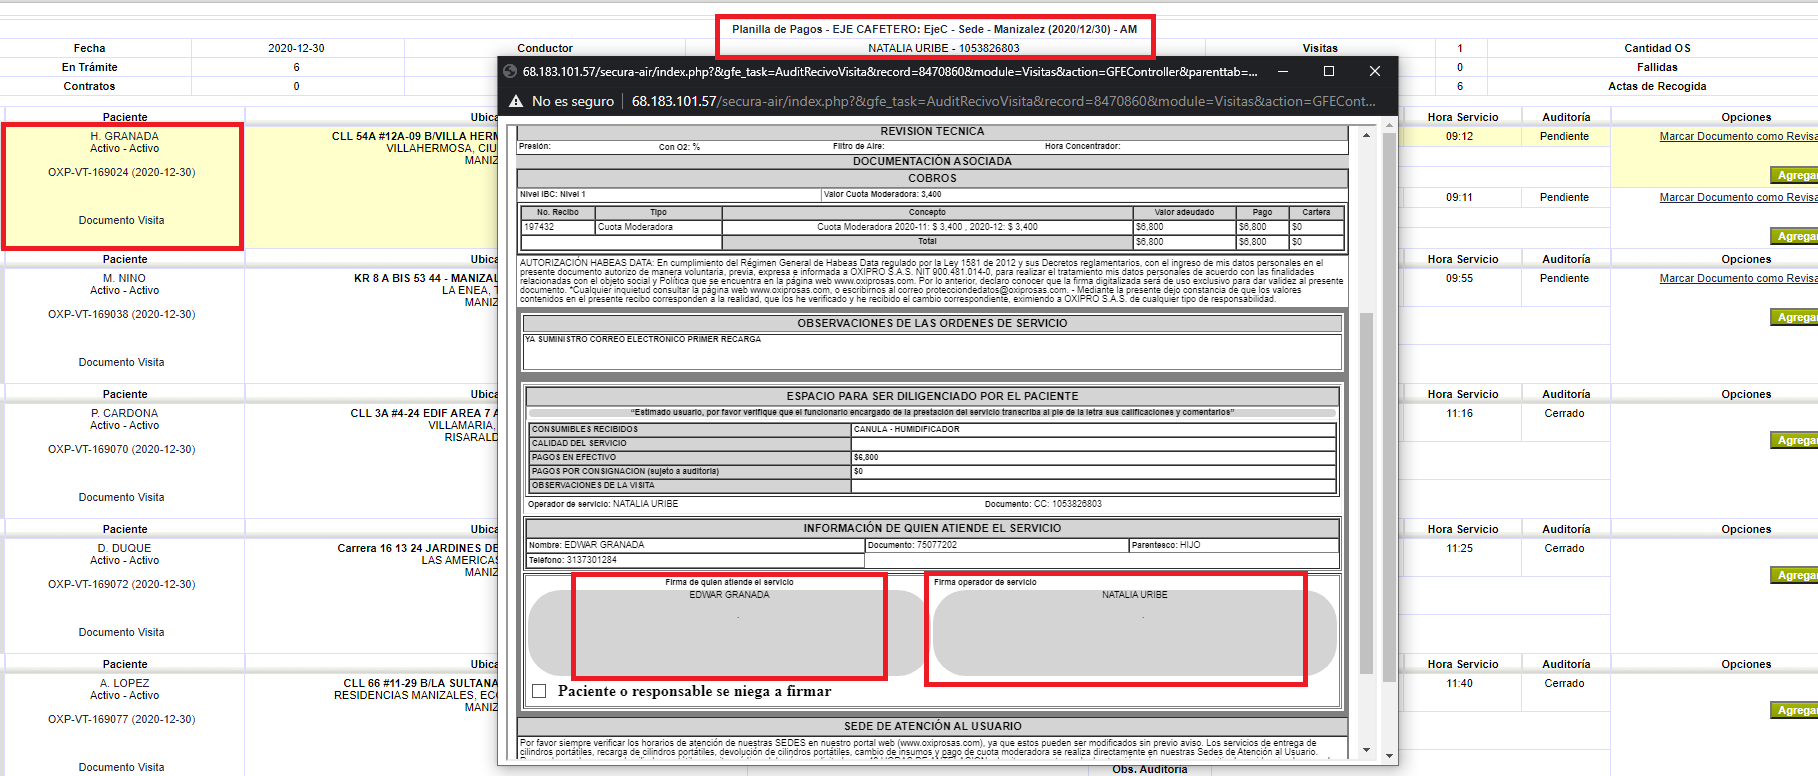Click receipt number 197432 cell
1818x776 pixels.
click(558, 227)
